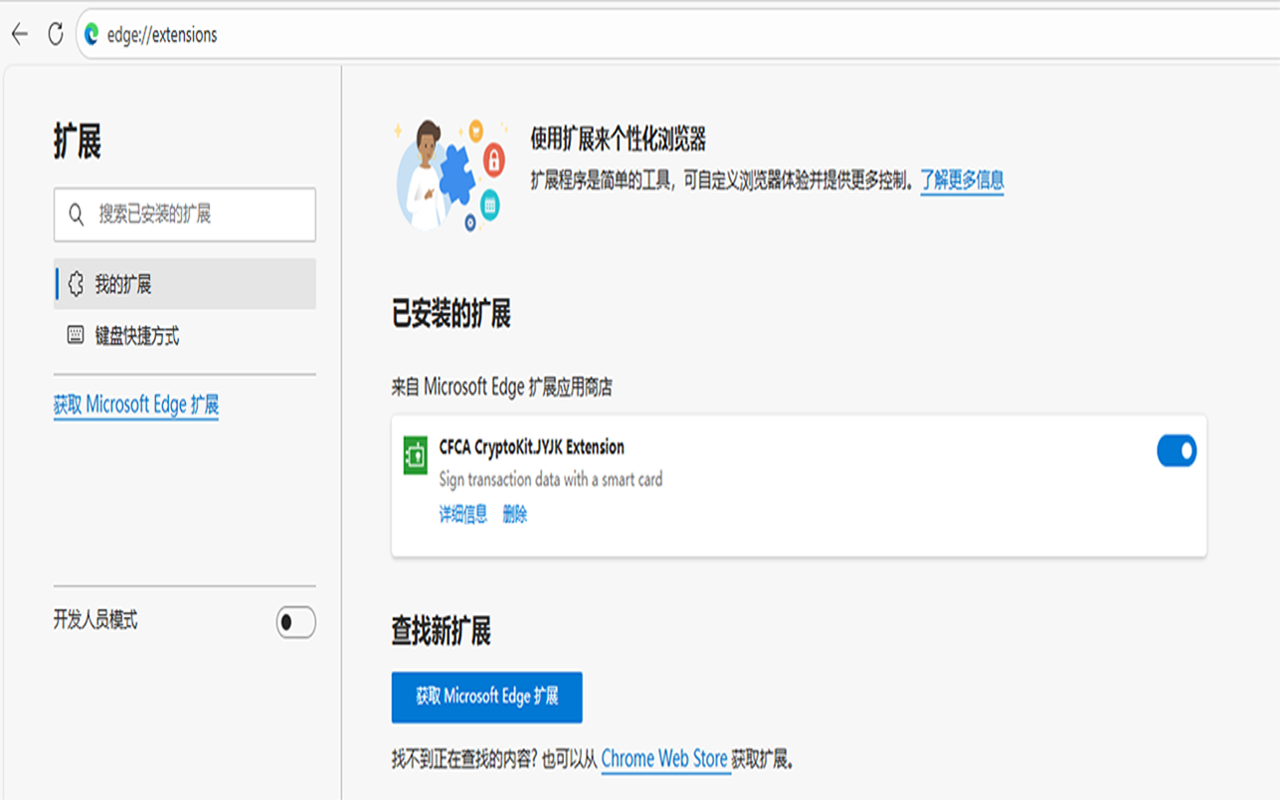Click the 查找新扩展 heading
1280x800 pixels.
pos(441,632)
